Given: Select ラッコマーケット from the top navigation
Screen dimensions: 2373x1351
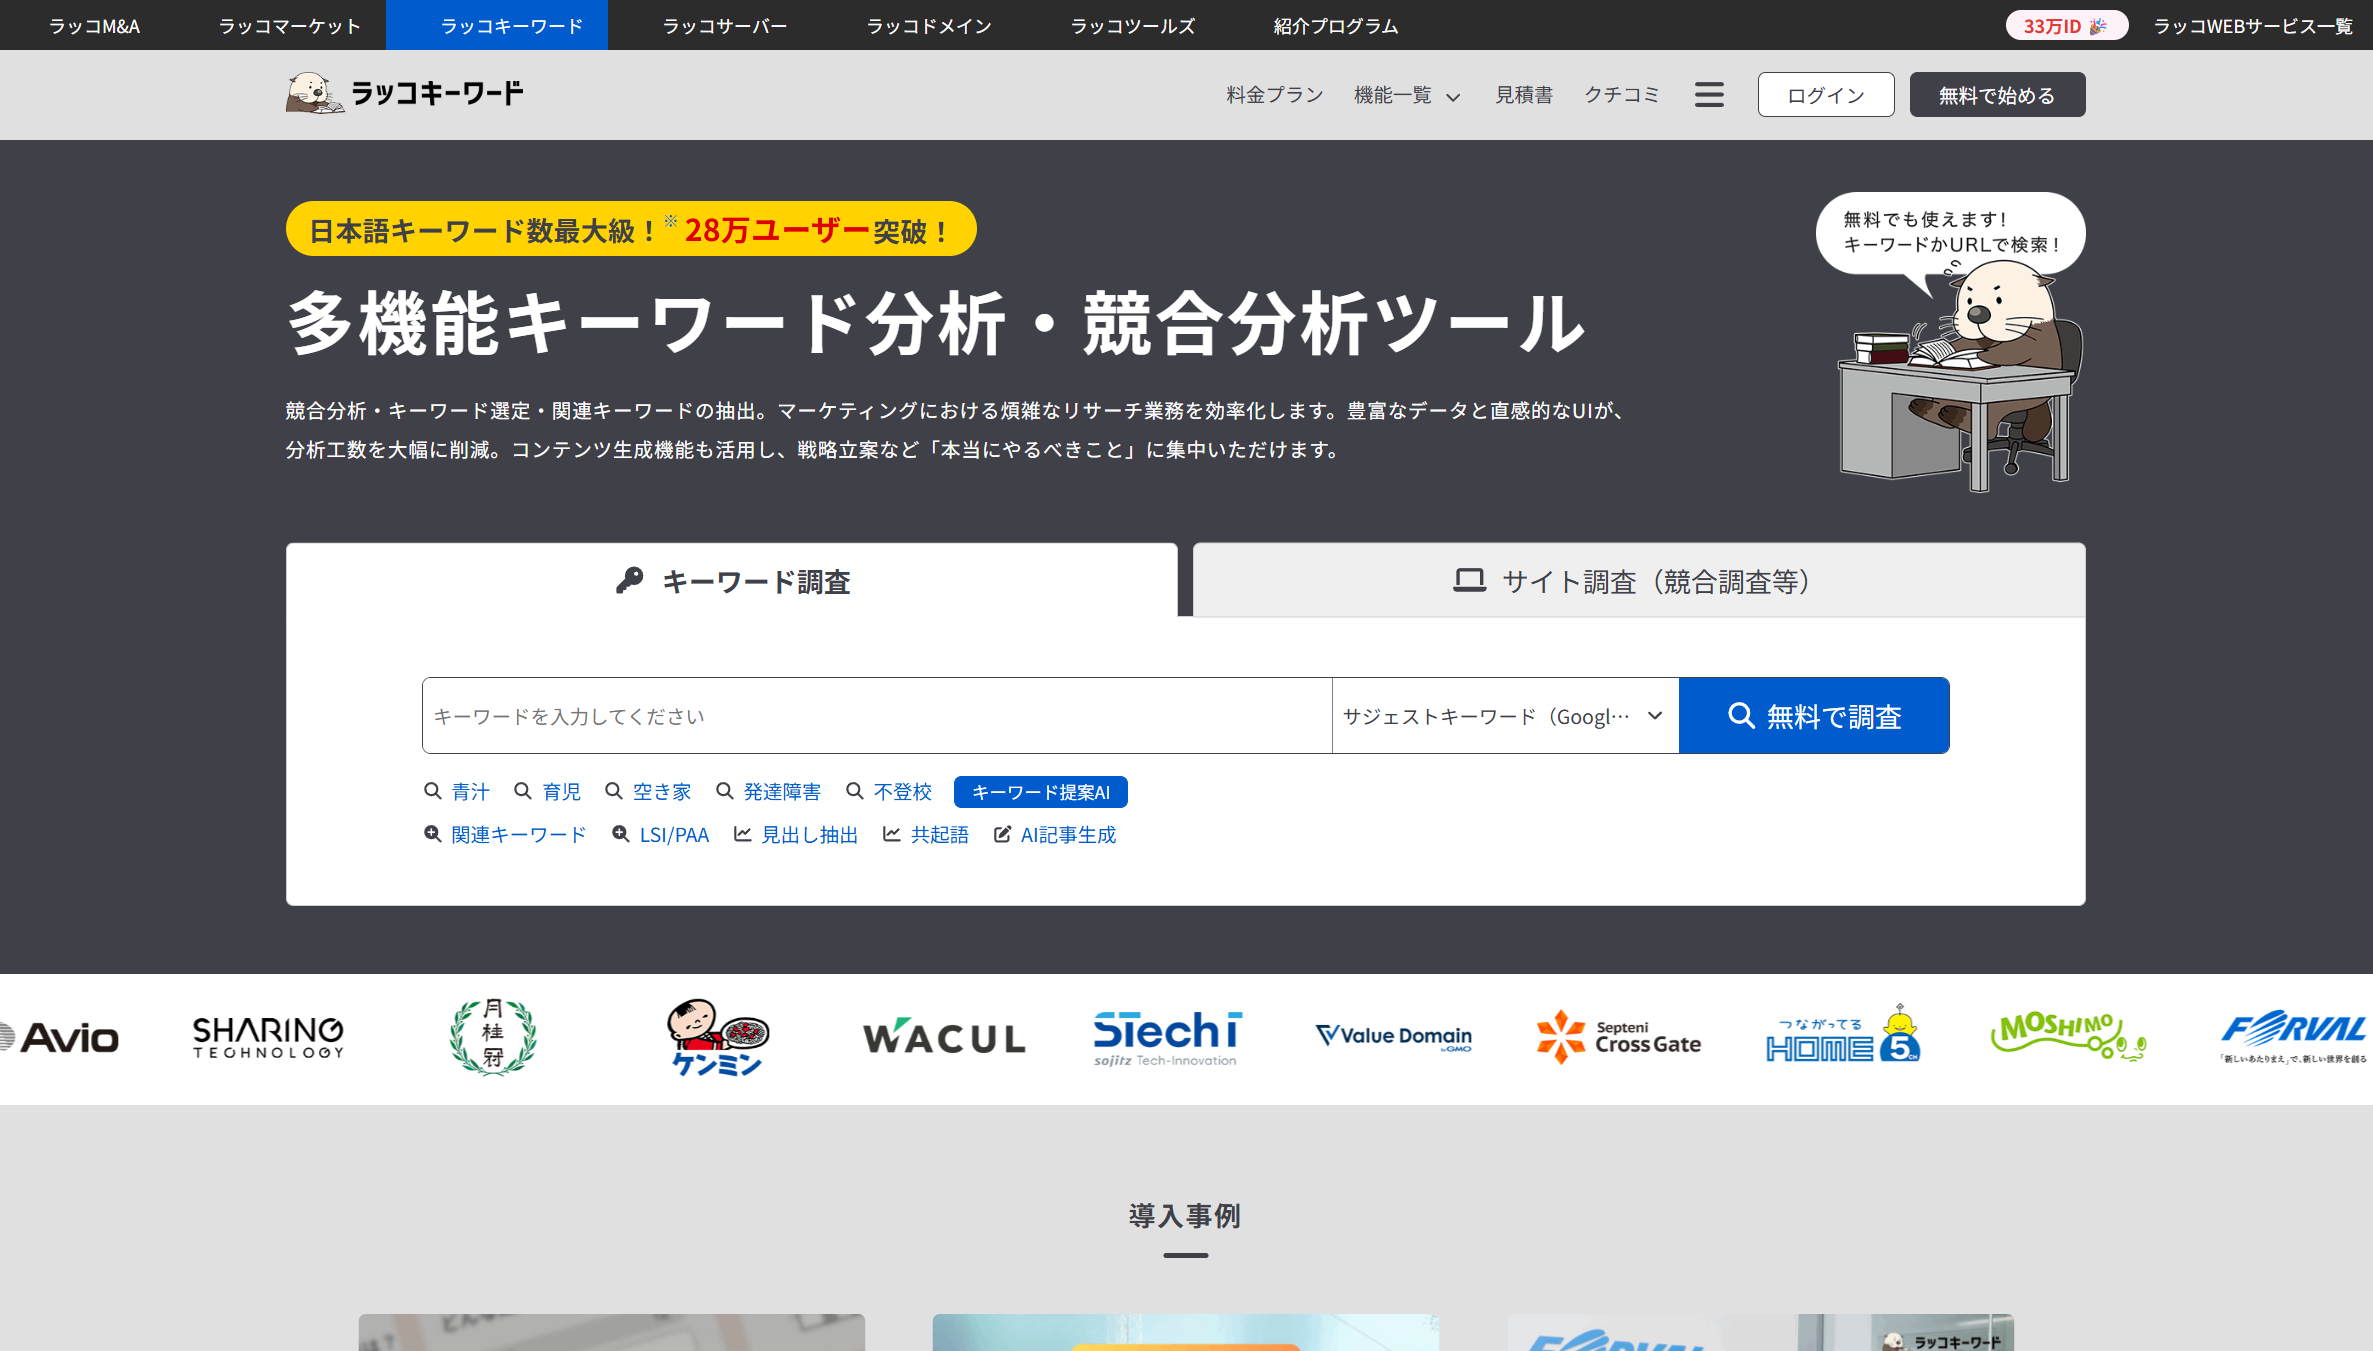Looking at the screenshot, I should [288, 25].
